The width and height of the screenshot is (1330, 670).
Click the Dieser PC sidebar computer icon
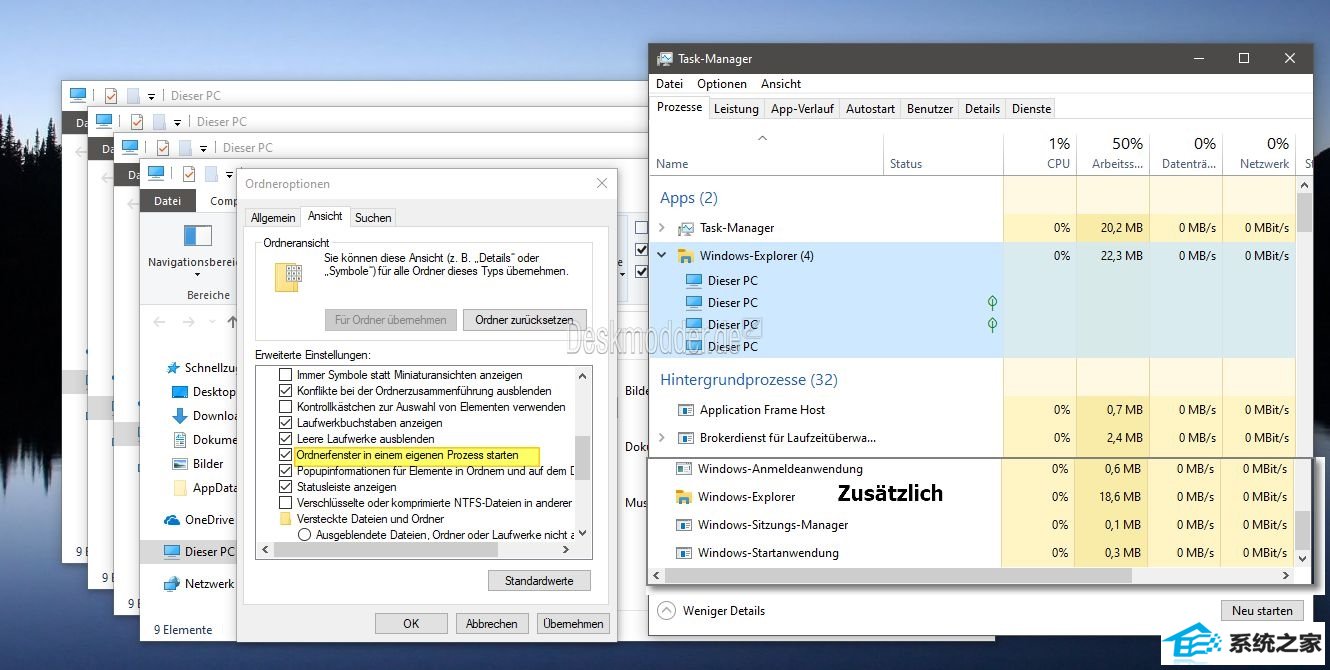pyautogui.click(x=172, y=552)
